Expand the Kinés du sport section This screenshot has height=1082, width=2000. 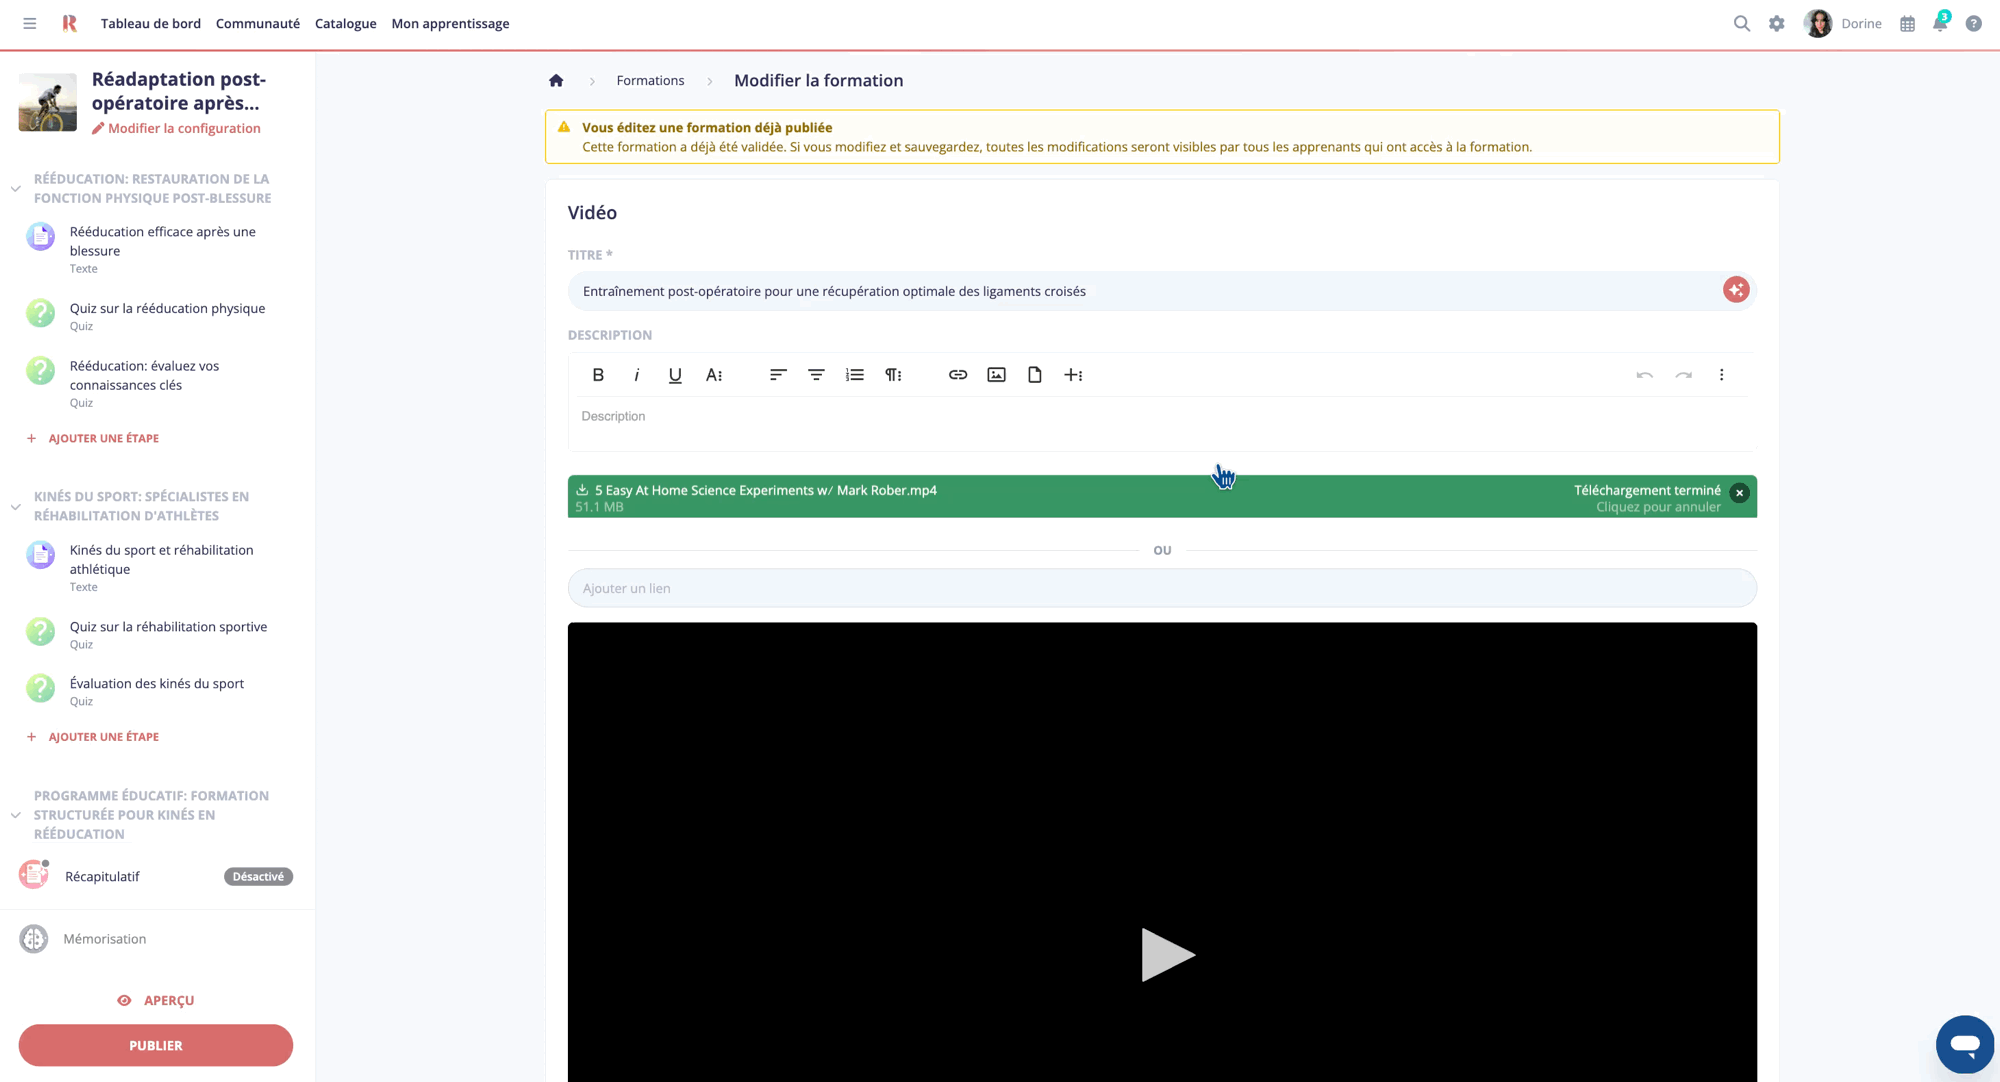pos(15,506)
